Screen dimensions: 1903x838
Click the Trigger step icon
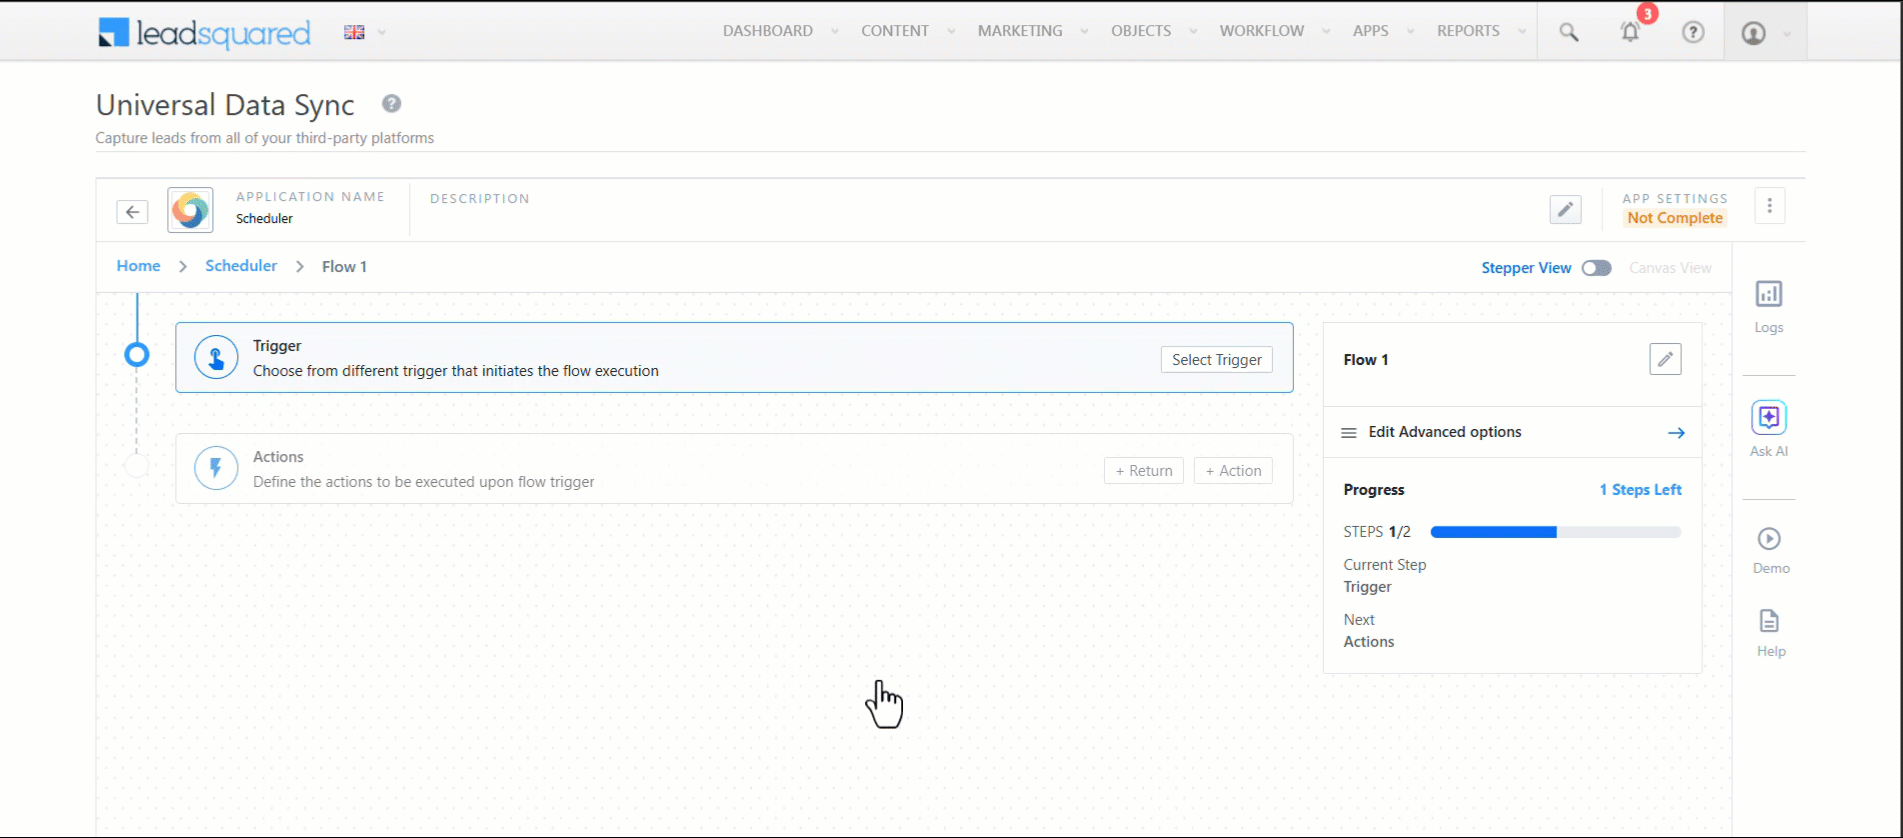(x=216, y=357)
